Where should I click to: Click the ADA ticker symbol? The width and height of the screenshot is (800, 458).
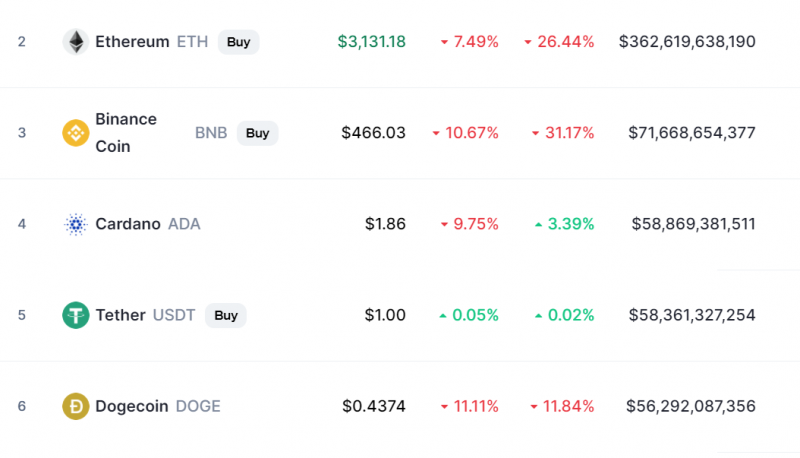pyautogui.click(x=184, y=224)
